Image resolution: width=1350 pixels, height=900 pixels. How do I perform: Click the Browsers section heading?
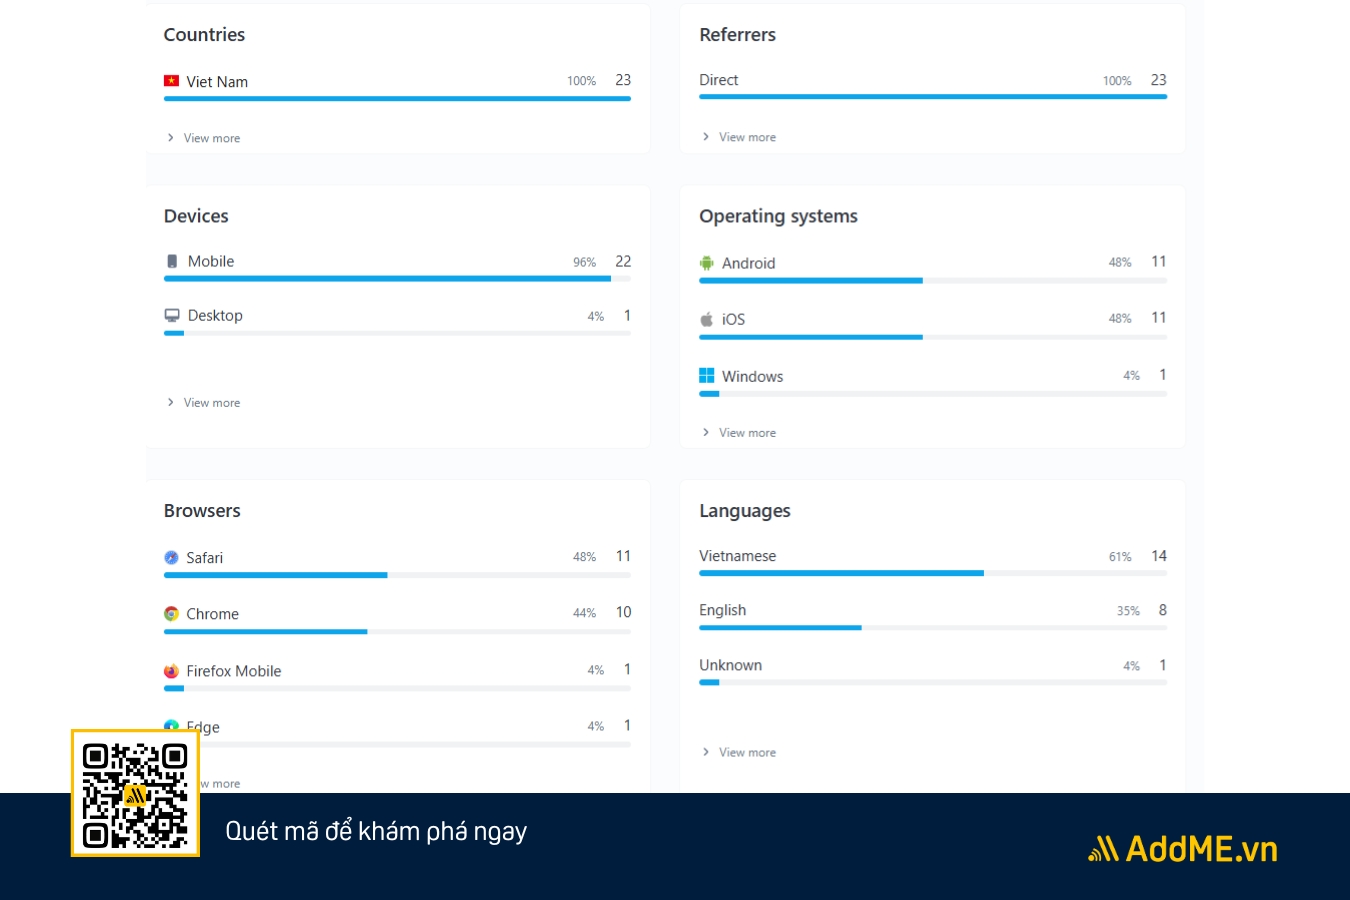(202, 510)
